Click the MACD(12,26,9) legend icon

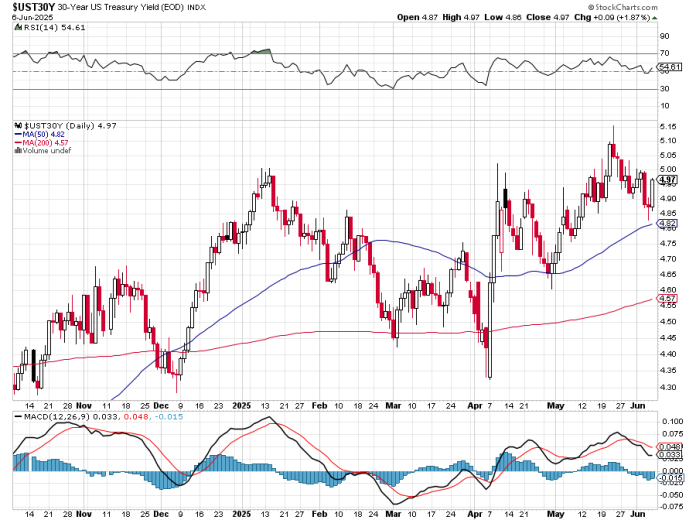point(17,416)
